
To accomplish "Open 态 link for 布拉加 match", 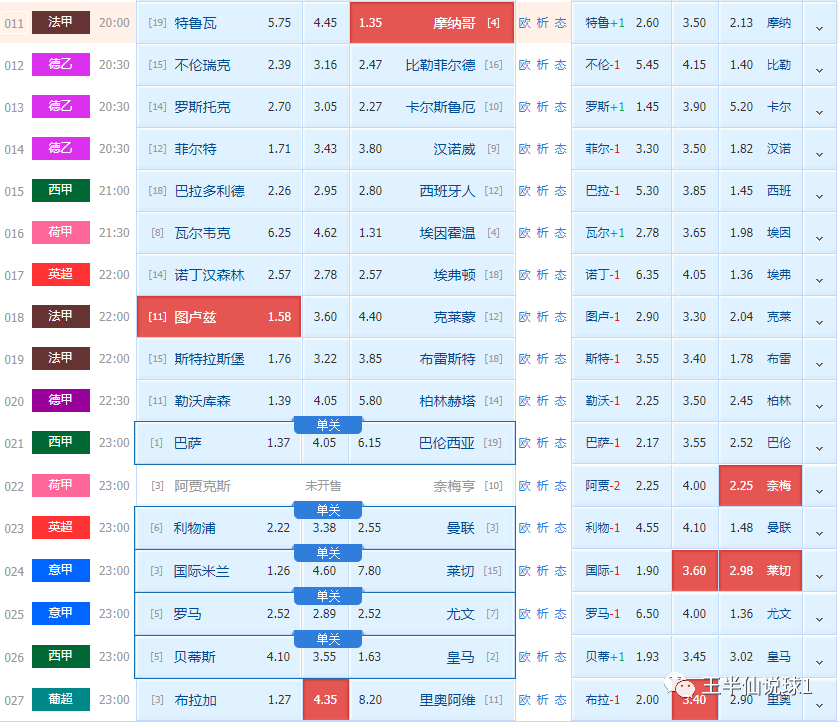I will tap(560, 700).
